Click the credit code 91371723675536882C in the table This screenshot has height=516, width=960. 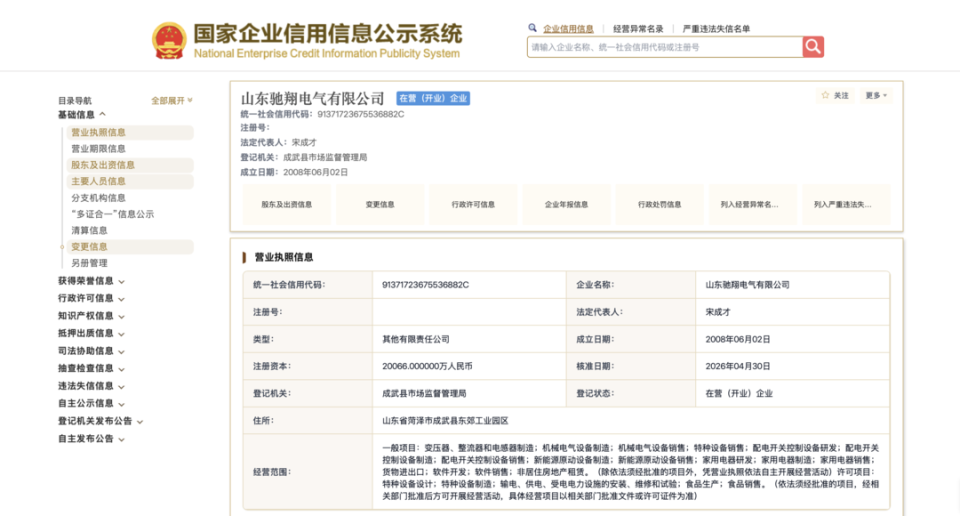tap(426, 285)
